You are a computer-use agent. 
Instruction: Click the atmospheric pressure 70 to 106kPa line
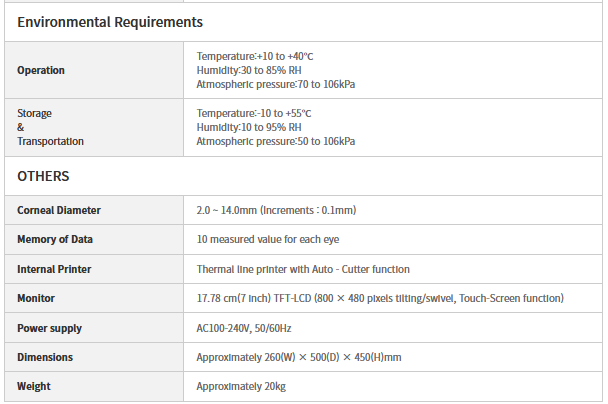click(x=276, y=84)
